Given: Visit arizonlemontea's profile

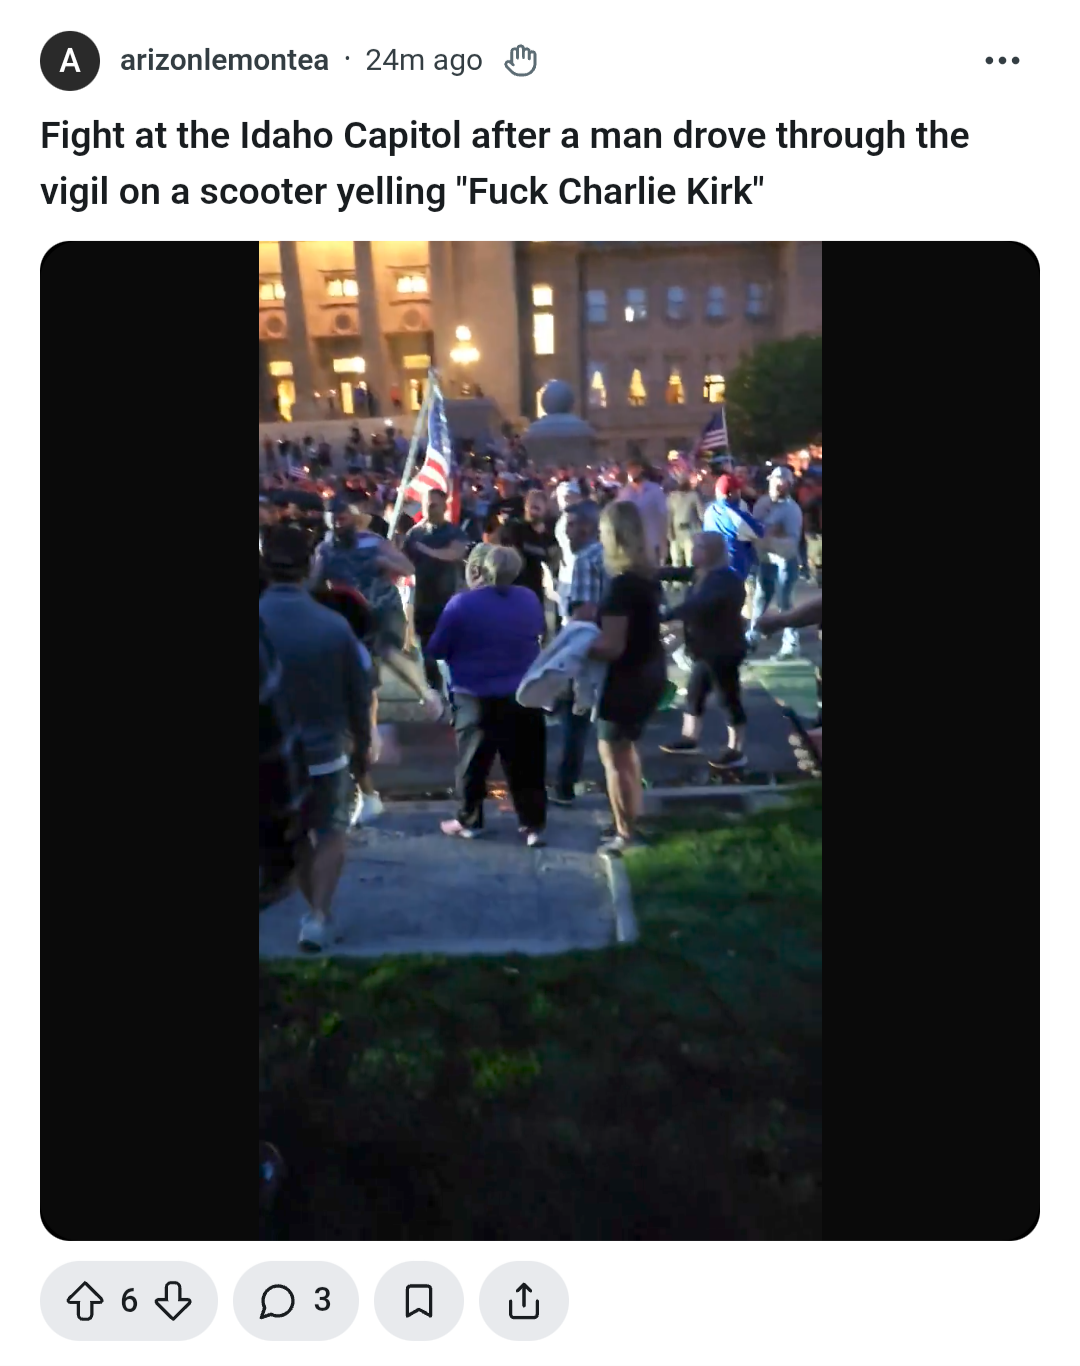Looking at the screenshot, I should [224, 61].
